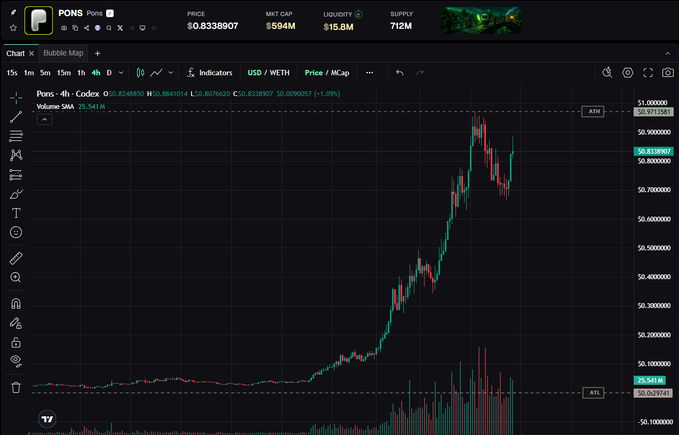Enter fullscreen chart mode

648,73
